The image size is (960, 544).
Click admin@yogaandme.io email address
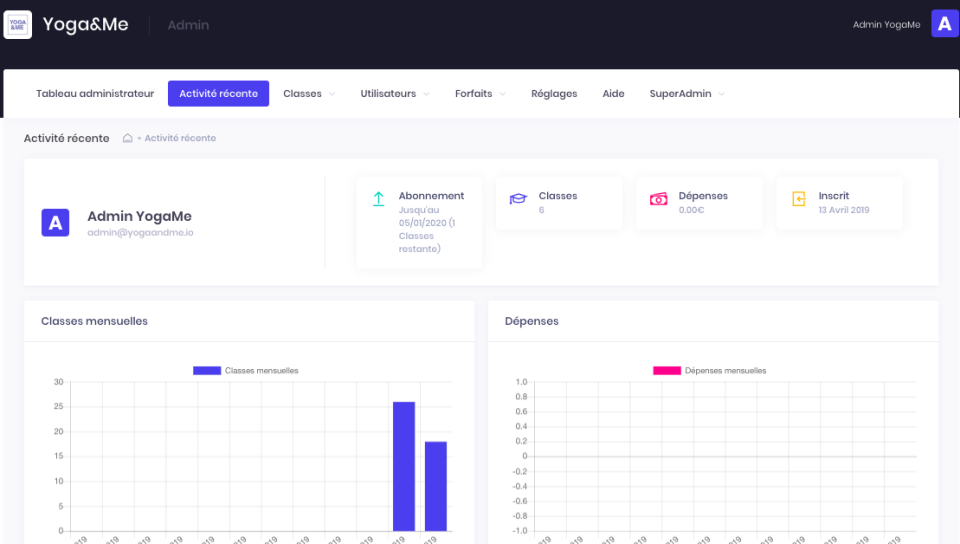(140, 233)
